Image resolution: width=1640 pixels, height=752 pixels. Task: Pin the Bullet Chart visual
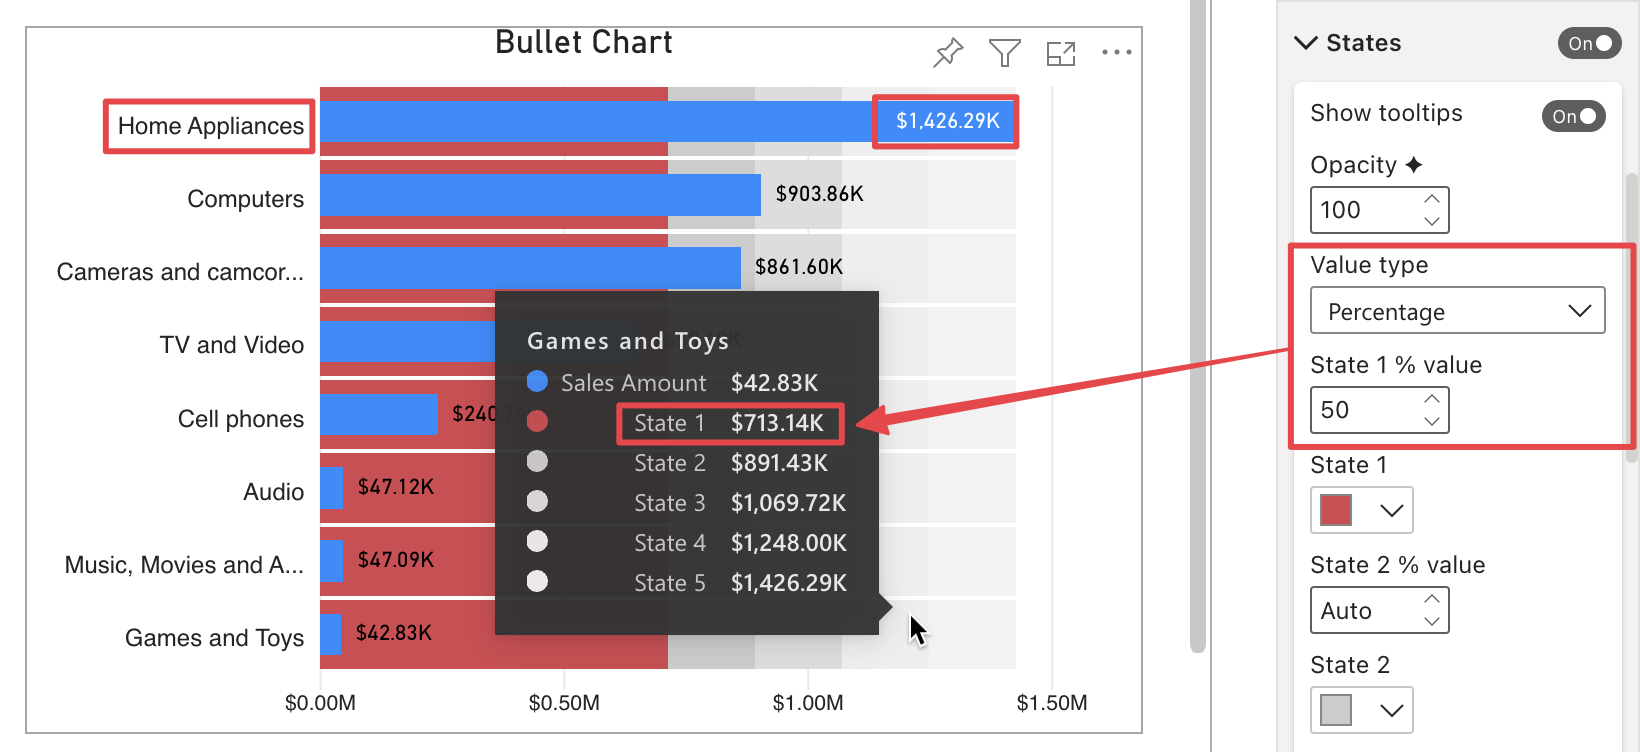tap(948, 52)
